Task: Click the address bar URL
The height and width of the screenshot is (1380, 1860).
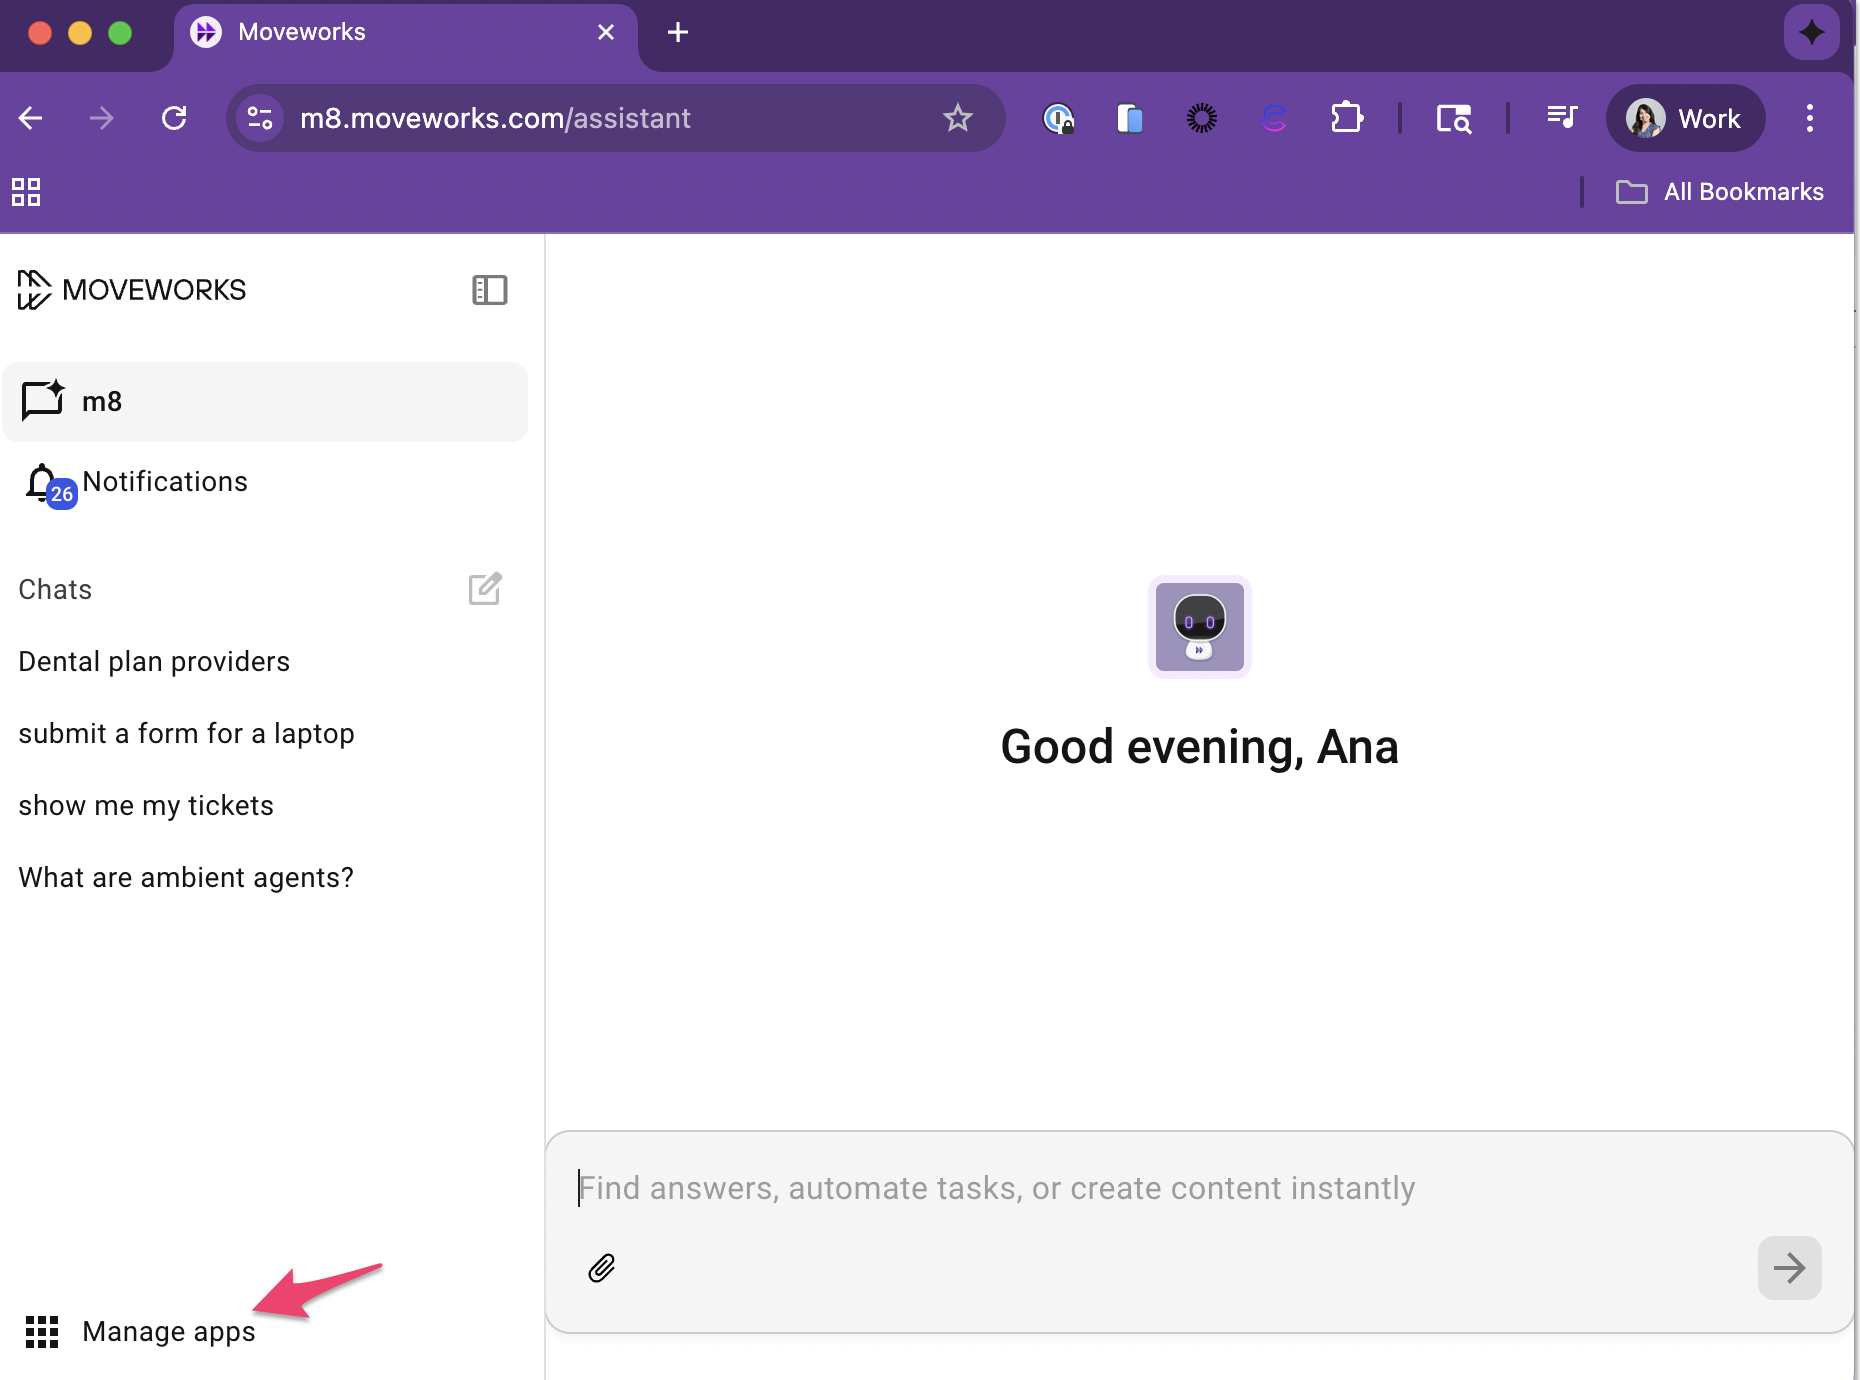Action: [x=495, y=118]
